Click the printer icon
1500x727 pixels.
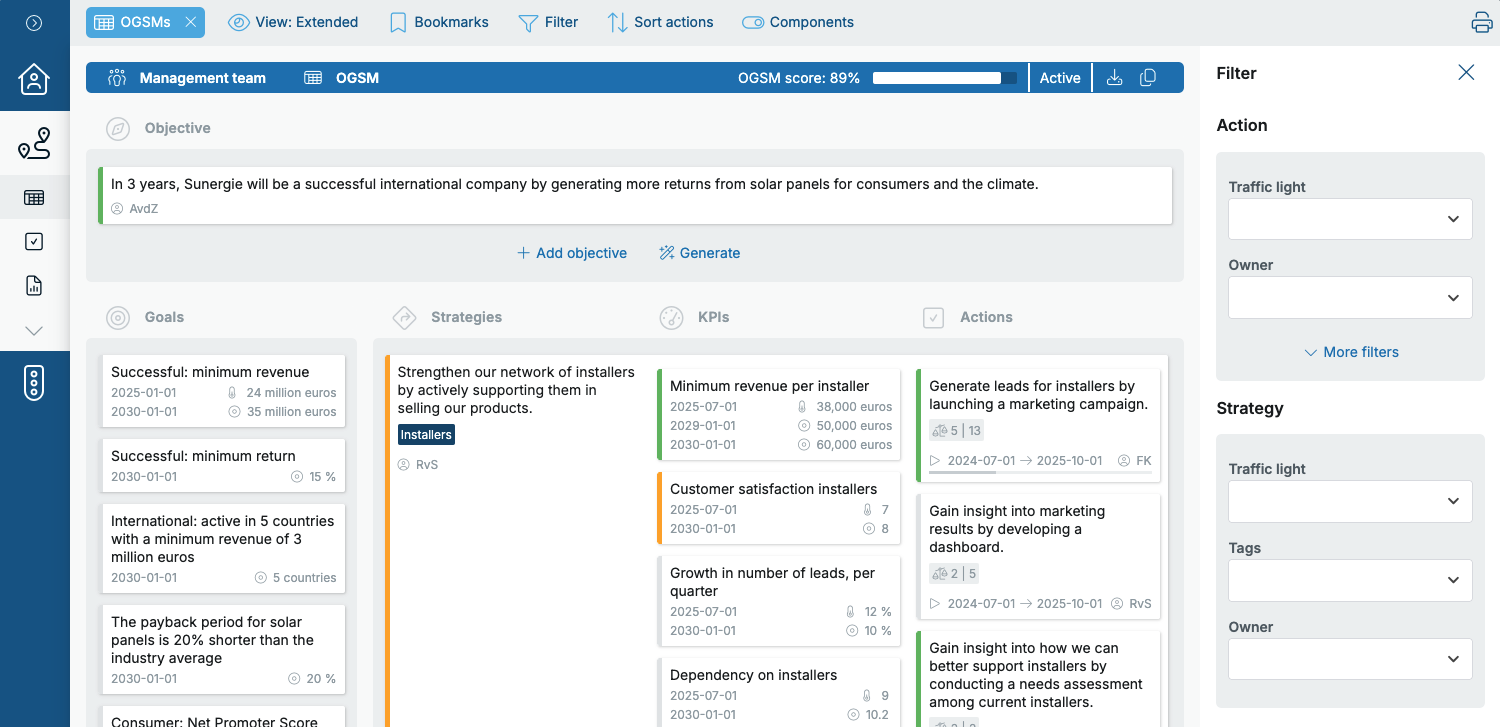coord(1481,22)
